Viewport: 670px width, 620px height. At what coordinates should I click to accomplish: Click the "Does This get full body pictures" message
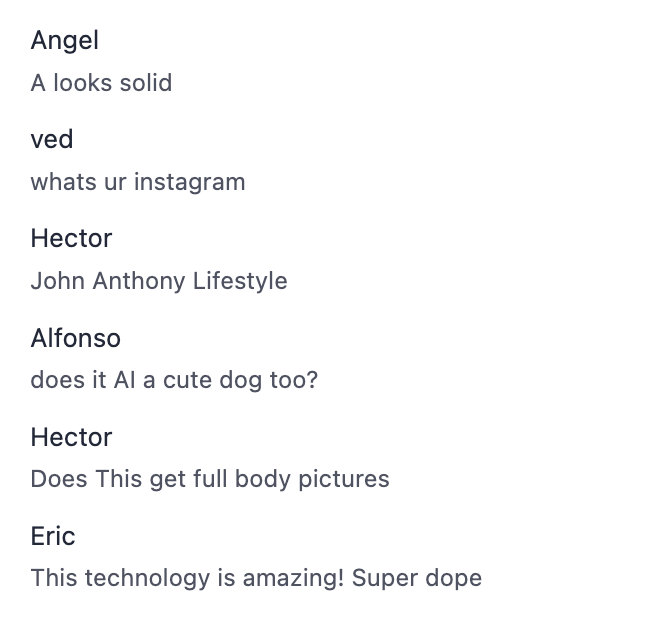click(x=210, y=479)
